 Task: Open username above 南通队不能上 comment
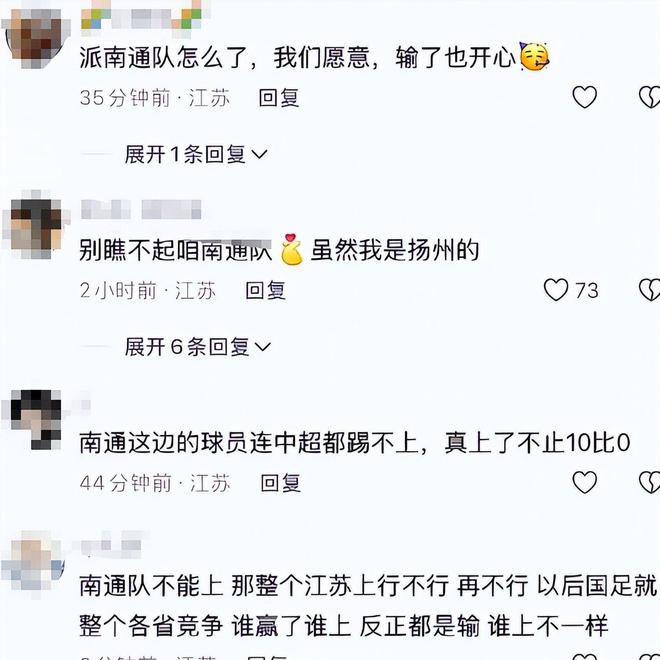pos(112,544)
